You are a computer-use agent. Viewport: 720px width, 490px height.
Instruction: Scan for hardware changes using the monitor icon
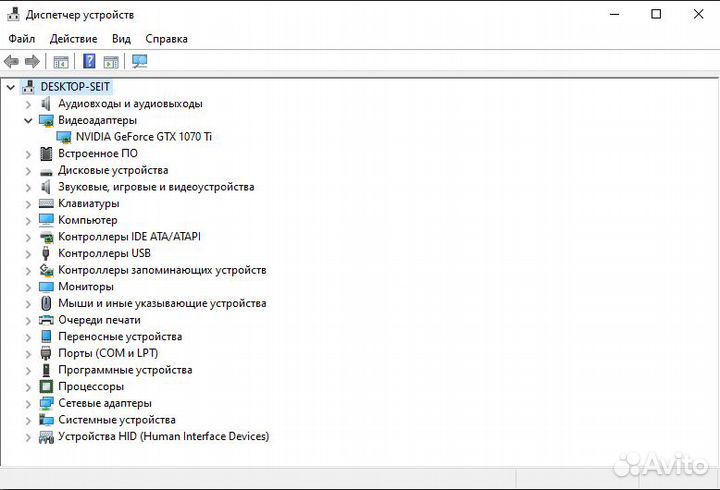pyautogui.click(x=140, y=62)
